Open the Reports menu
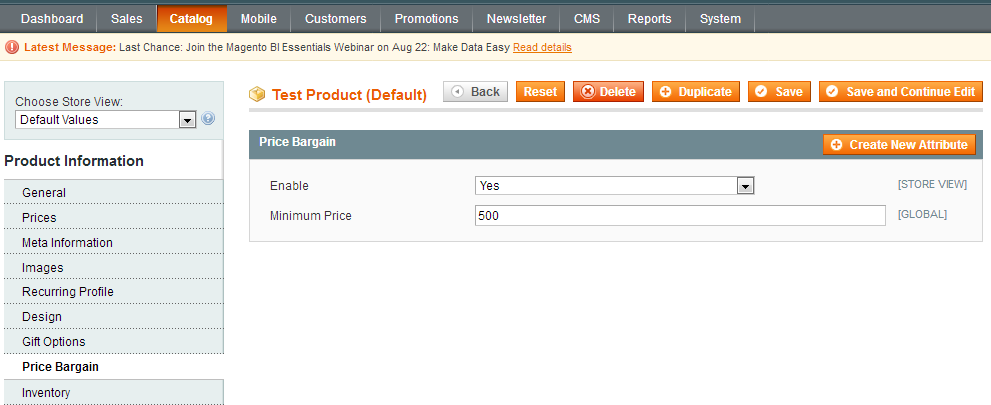Viewport: 991px width, 405px height. [x=649, y=19]
